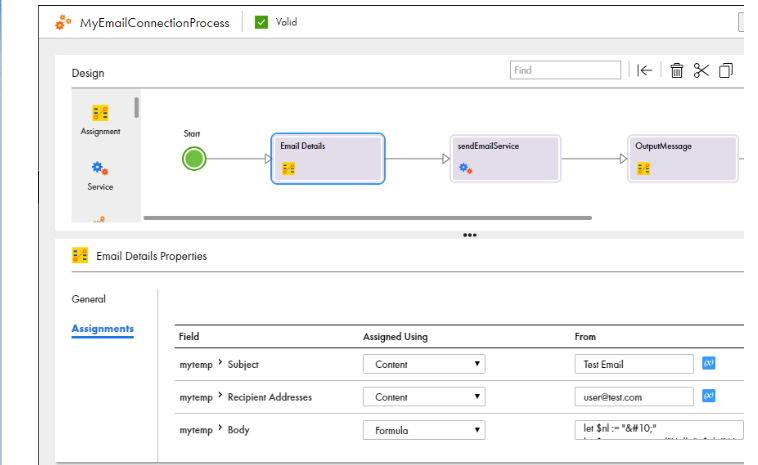Screen dimensions: 758x465
Task: Click the Email Details Properties header icon
Action: click(x=80, y=255)
